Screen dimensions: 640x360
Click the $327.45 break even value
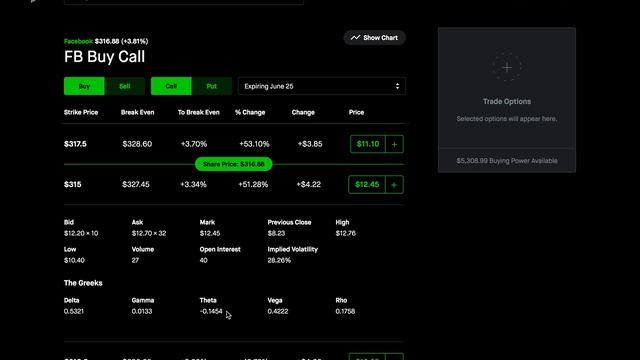(x=136, y=184)
